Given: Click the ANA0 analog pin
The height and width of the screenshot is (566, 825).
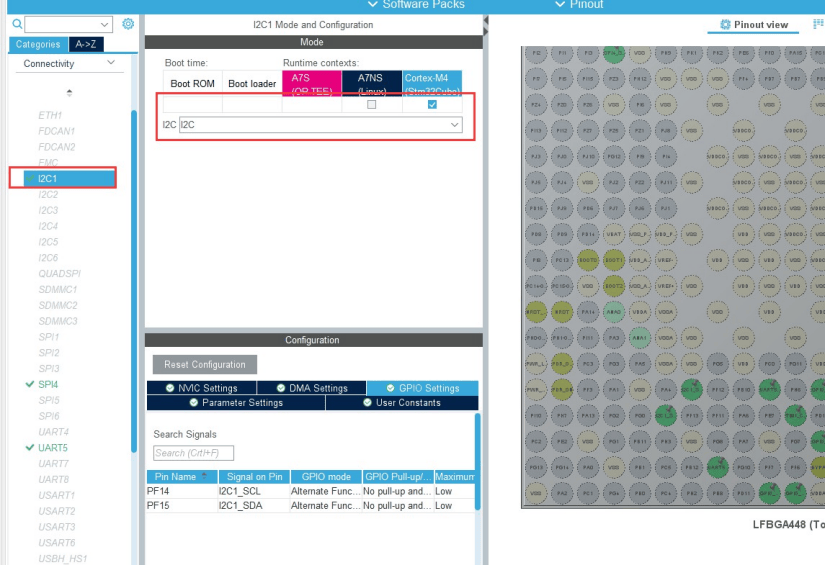Looking at the screenshot, I should pyautogui.click(x=613, y=311).
